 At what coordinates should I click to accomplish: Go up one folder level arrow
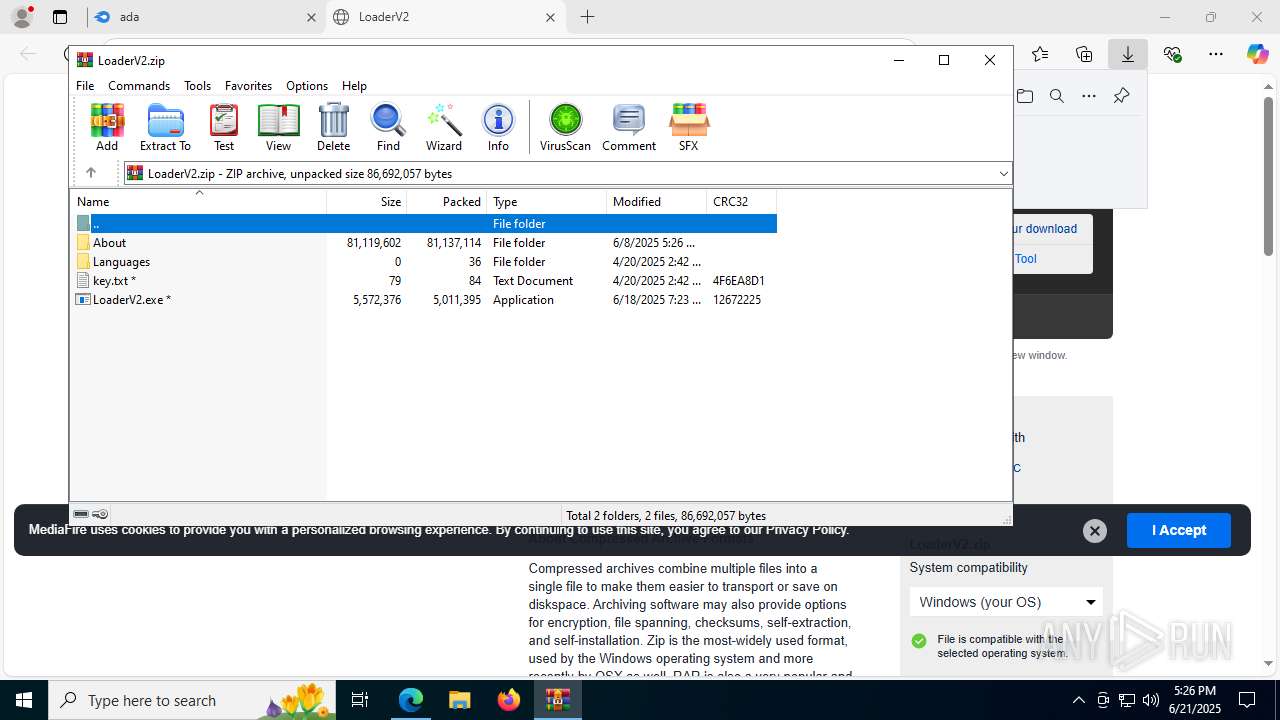point(90,173)
